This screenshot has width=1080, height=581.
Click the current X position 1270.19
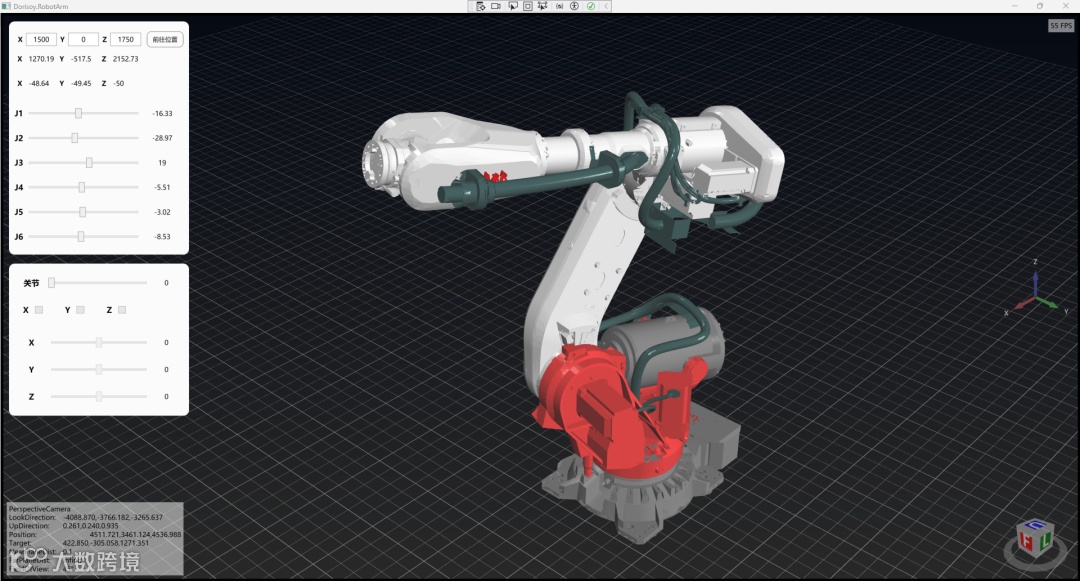41,59
